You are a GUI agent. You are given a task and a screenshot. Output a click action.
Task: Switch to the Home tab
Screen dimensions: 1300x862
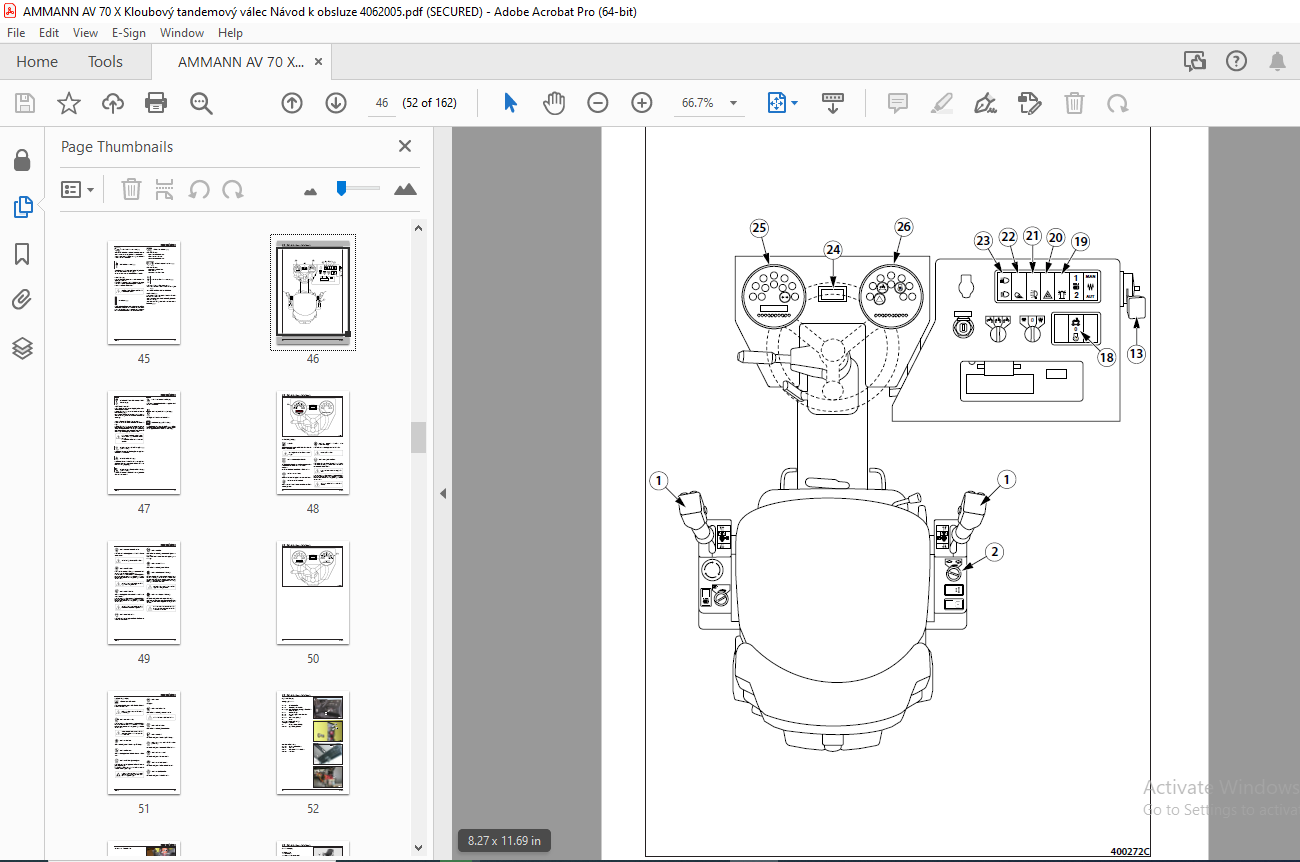(37, 62)
